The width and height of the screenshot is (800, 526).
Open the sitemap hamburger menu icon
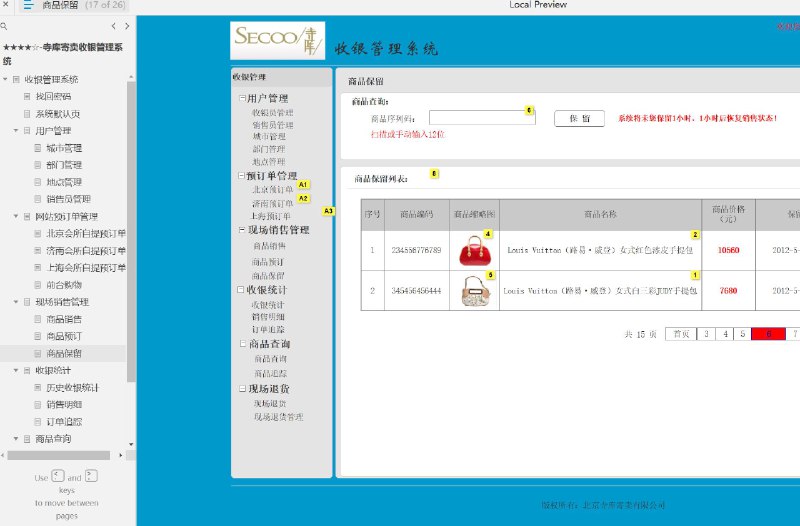(28, 6)
